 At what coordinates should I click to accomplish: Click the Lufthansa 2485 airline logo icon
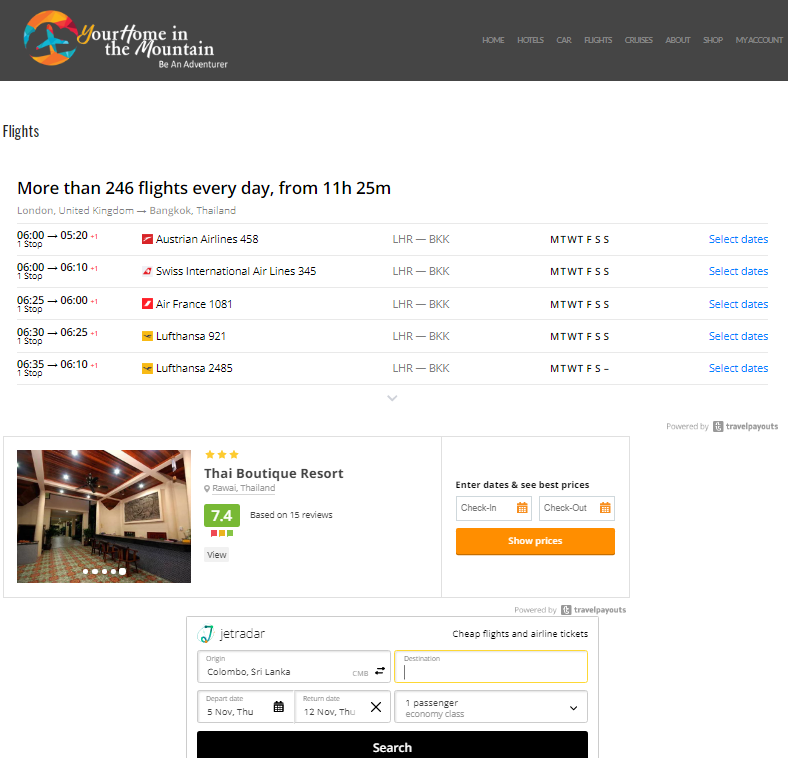(x=147, y=368)
